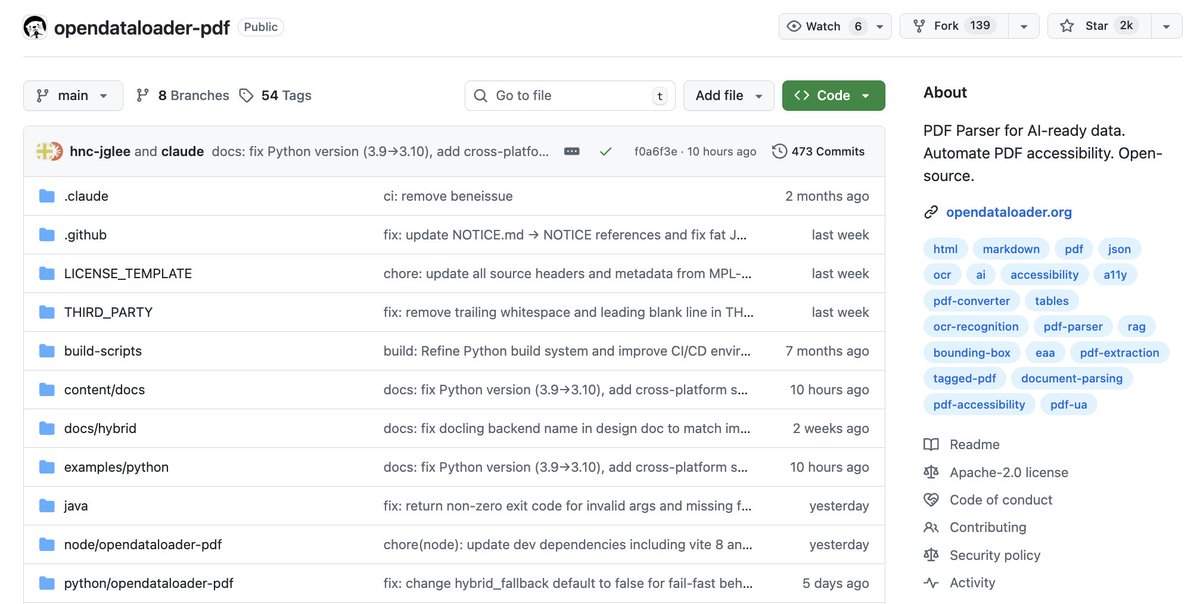Click the folder icon for LICENSE_TEMPLATE
The image size is (1200, 604).
pyautogui.click(x=46, y=273)
